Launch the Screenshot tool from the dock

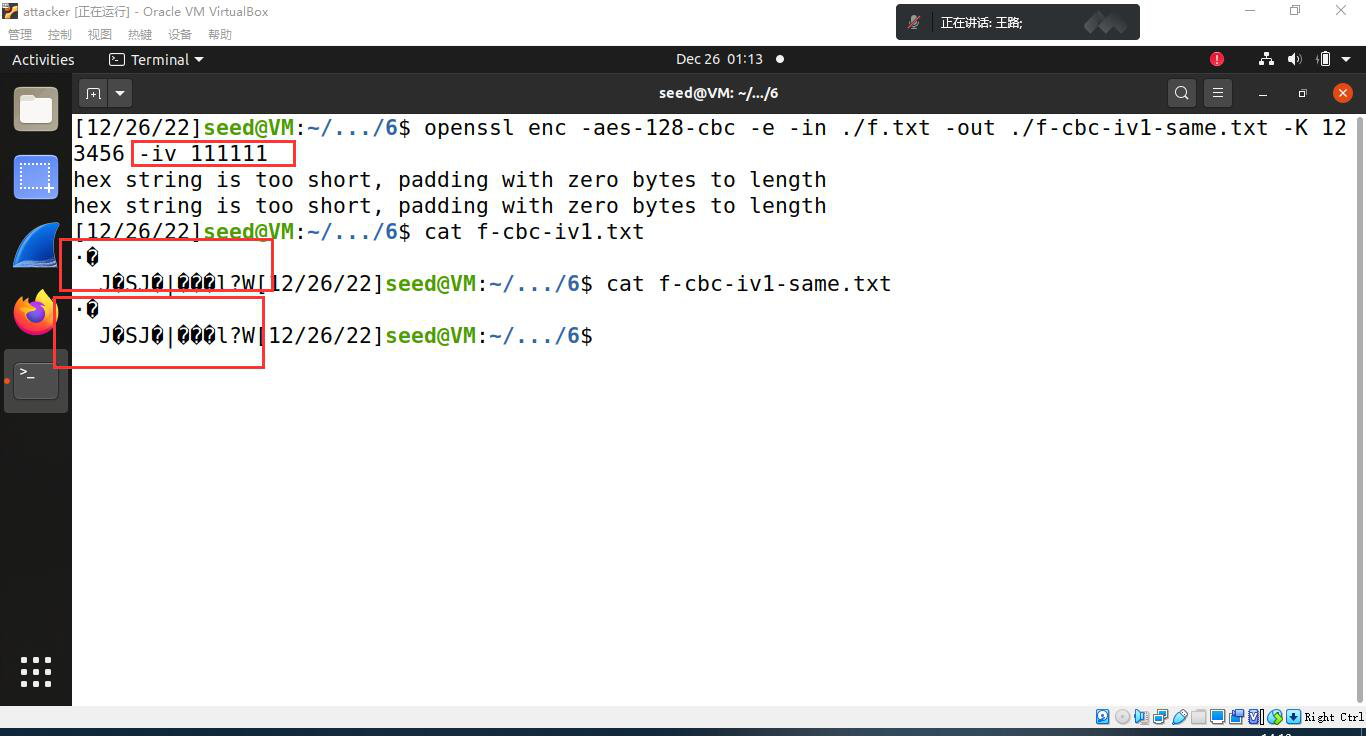tap(36, 178)
